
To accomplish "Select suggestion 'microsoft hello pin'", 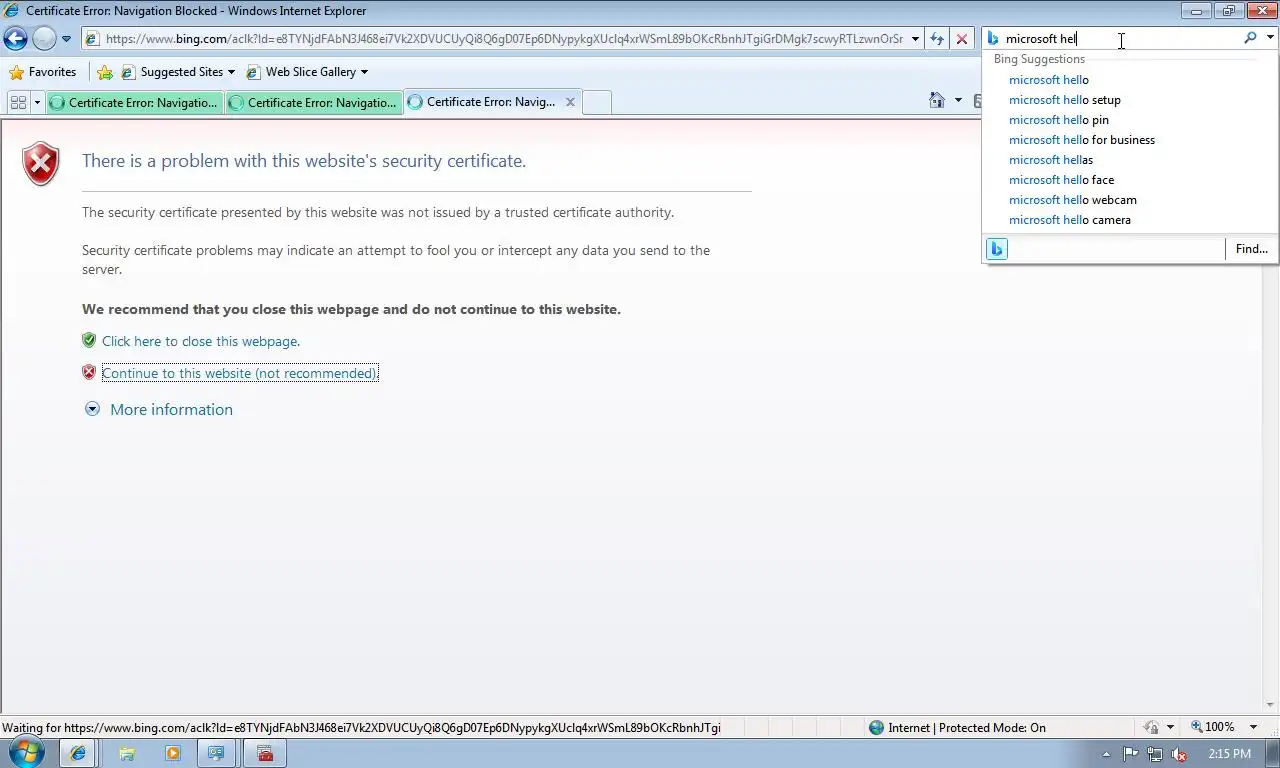I will coord(1059,120).
